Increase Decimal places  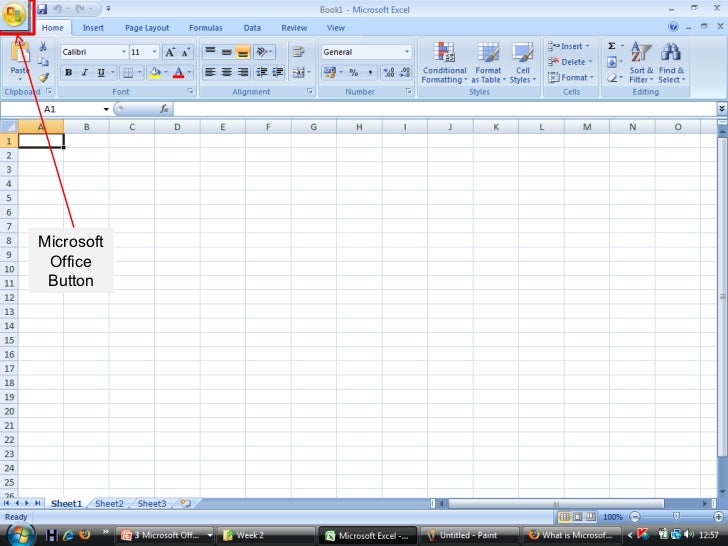(389, 72)
